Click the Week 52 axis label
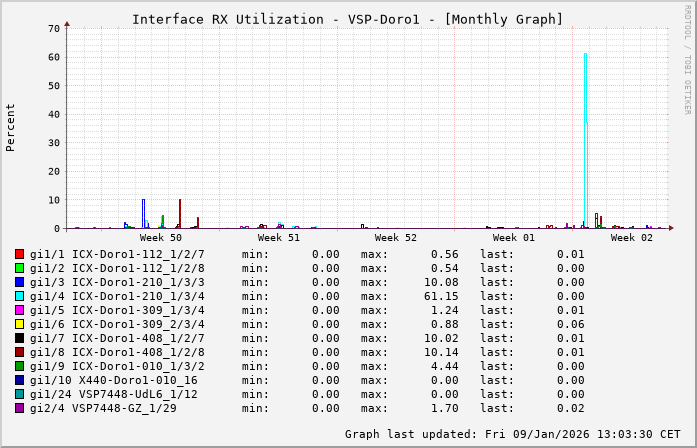 point(396,238)
